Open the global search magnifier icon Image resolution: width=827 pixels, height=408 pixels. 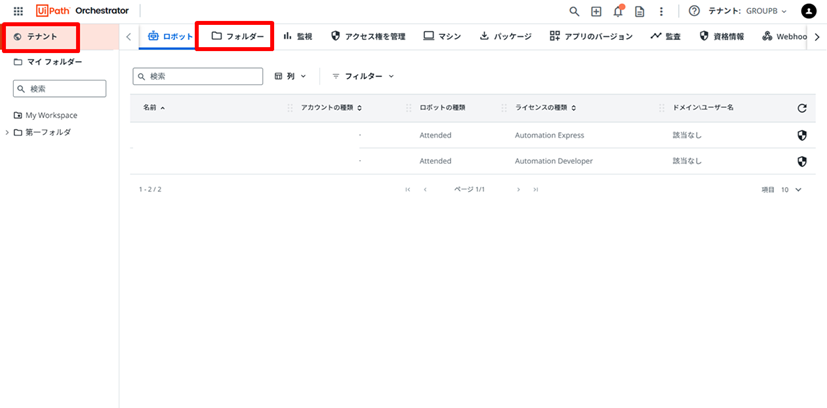[x=574, y=11]
